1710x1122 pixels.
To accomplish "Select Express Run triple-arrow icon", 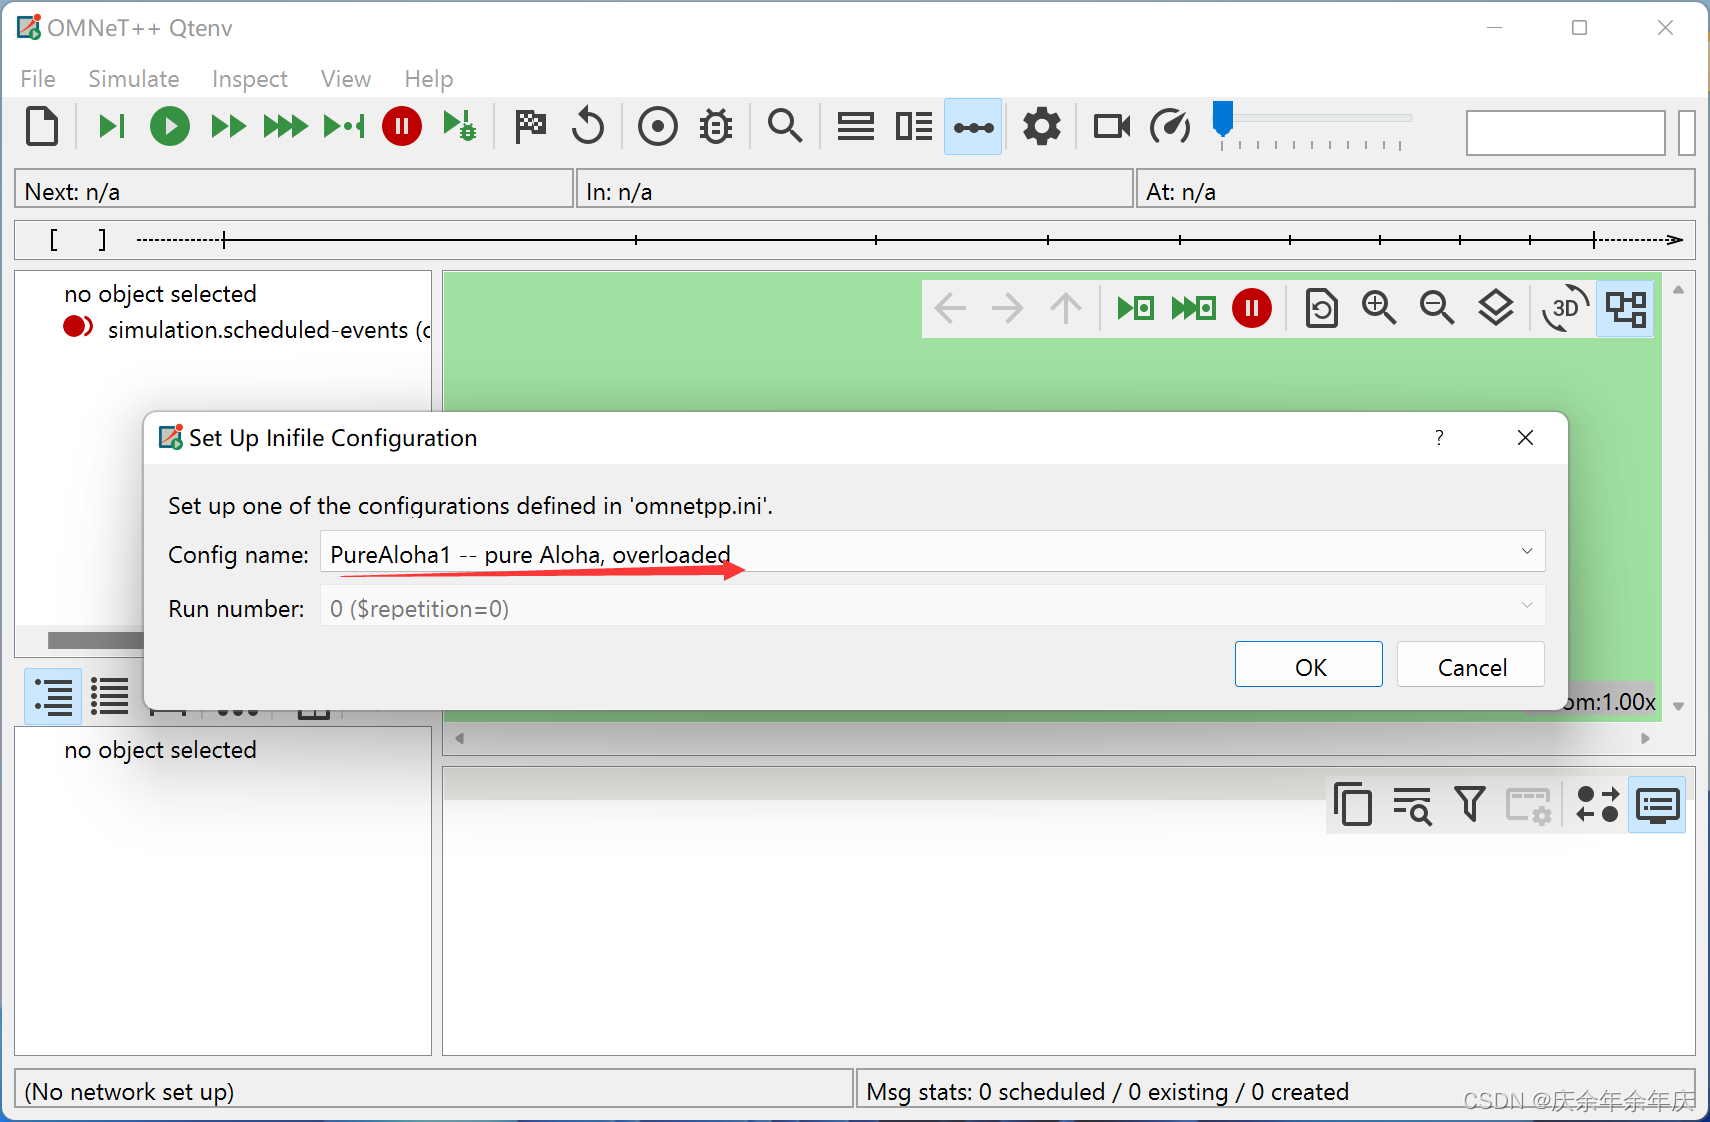I will click(x=286, y=127).
